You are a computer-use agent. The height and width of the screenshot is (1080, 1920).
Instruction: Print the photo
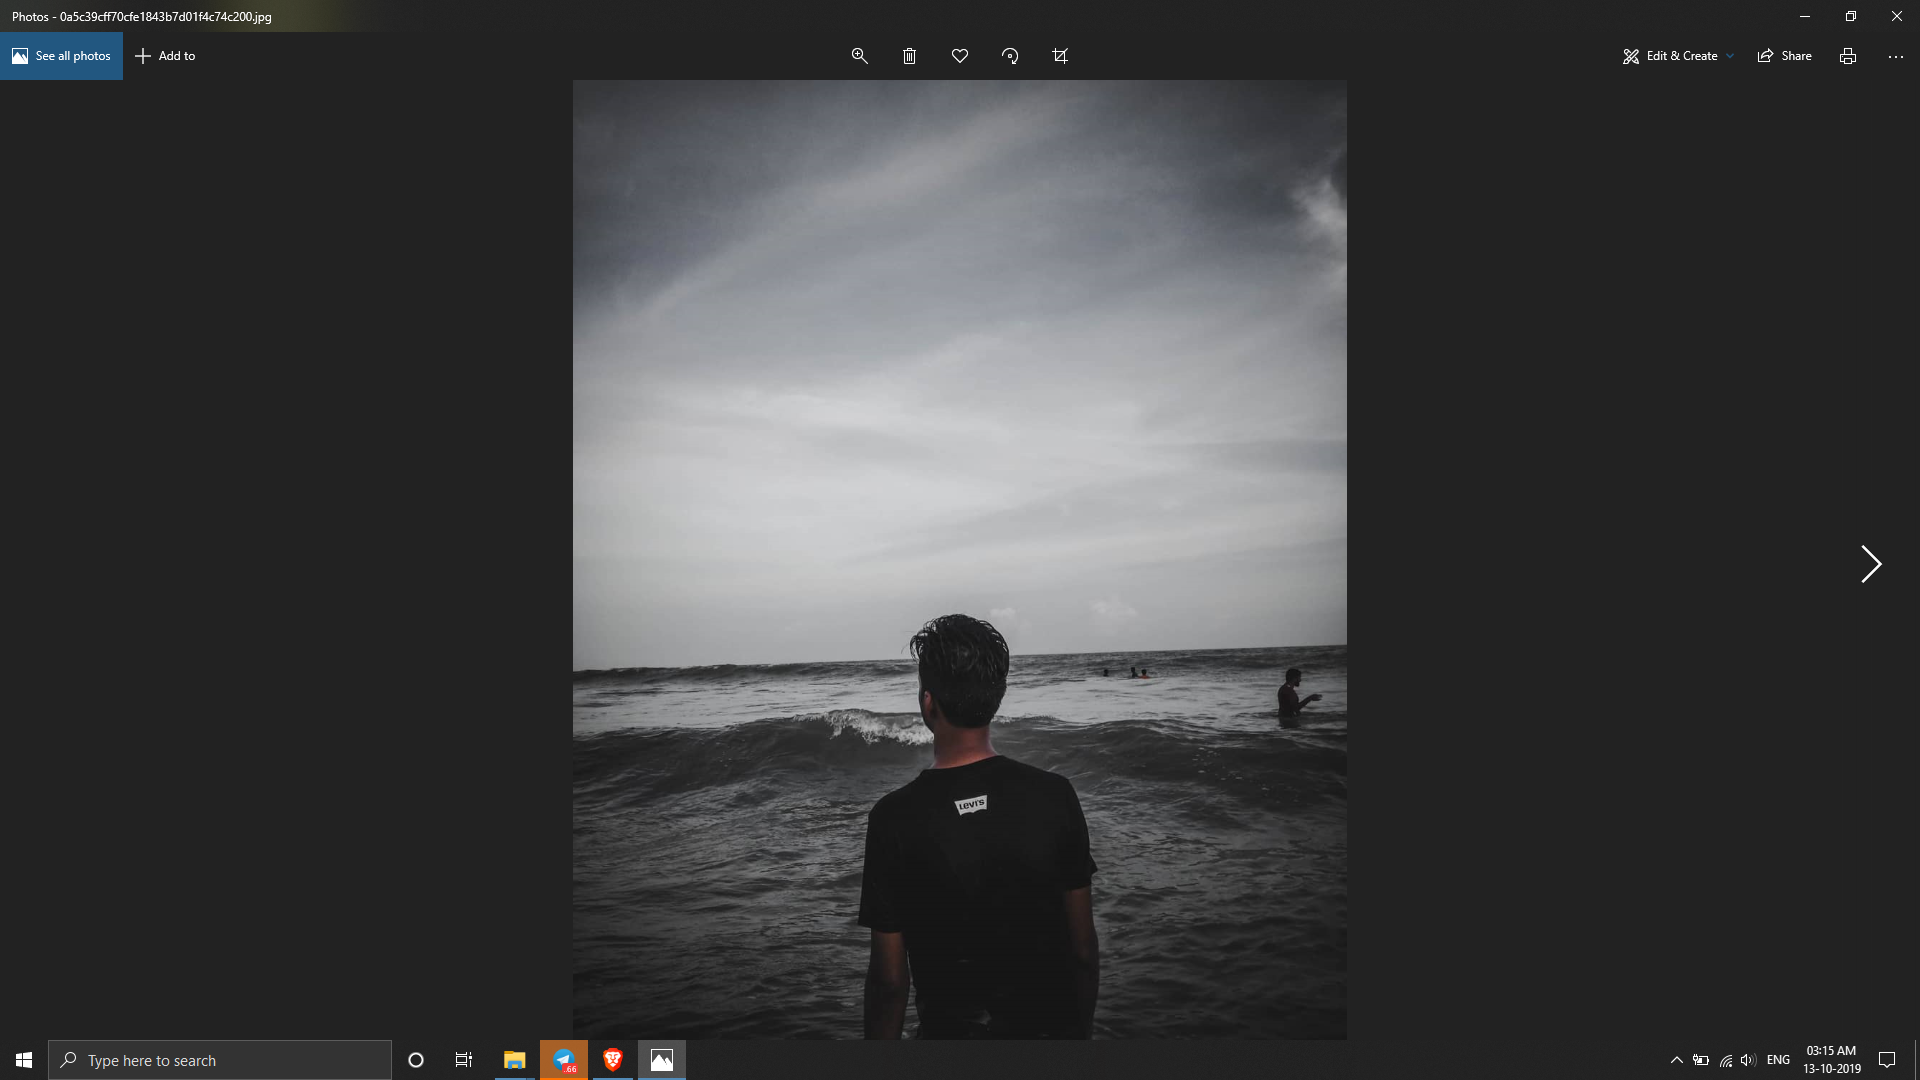[x=1846, y=55]
